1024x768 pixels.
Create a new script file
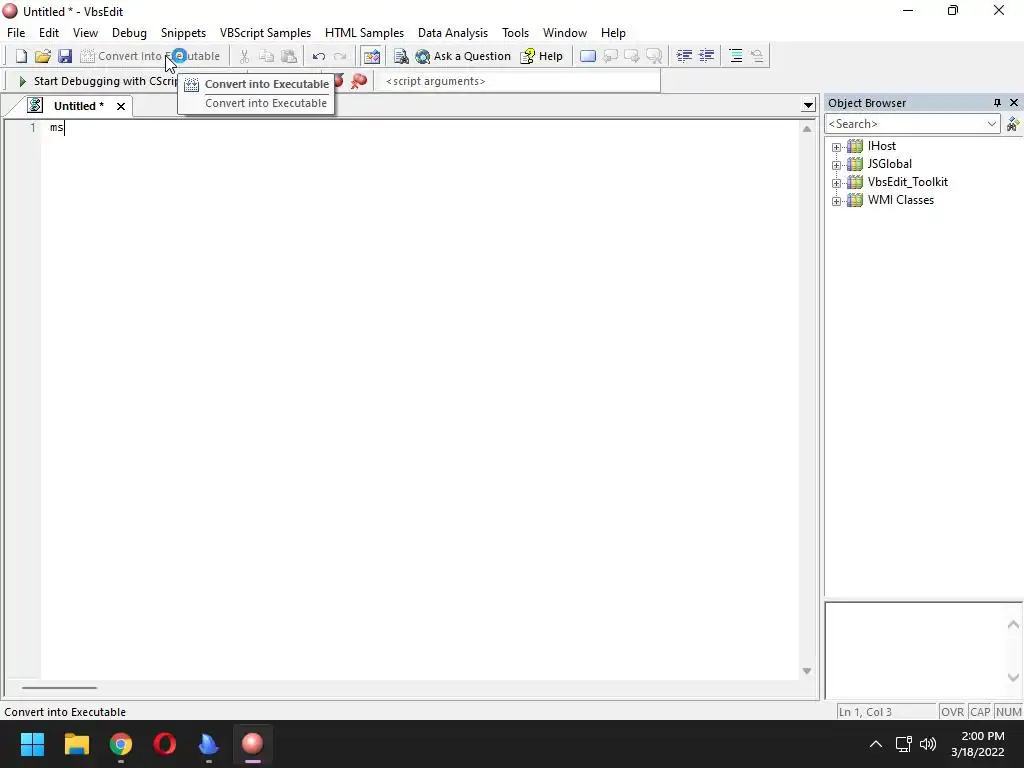click(x=21, y=56)
